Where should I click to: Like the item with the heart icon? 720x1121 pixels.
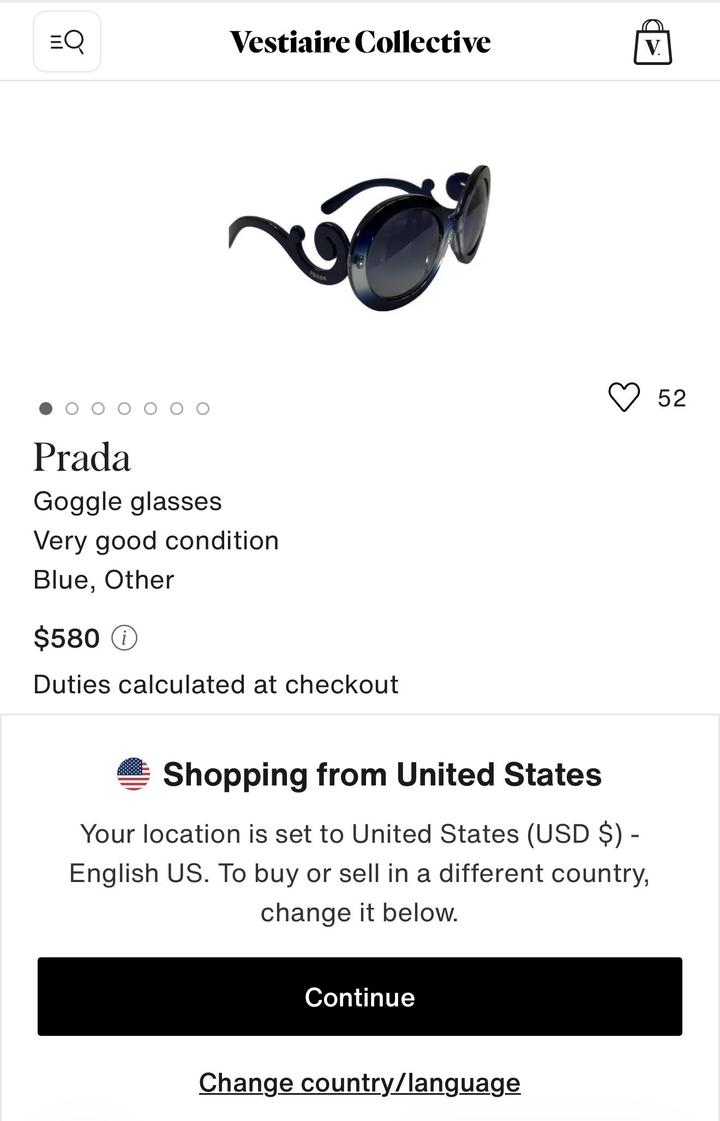(x=624, y=398)
